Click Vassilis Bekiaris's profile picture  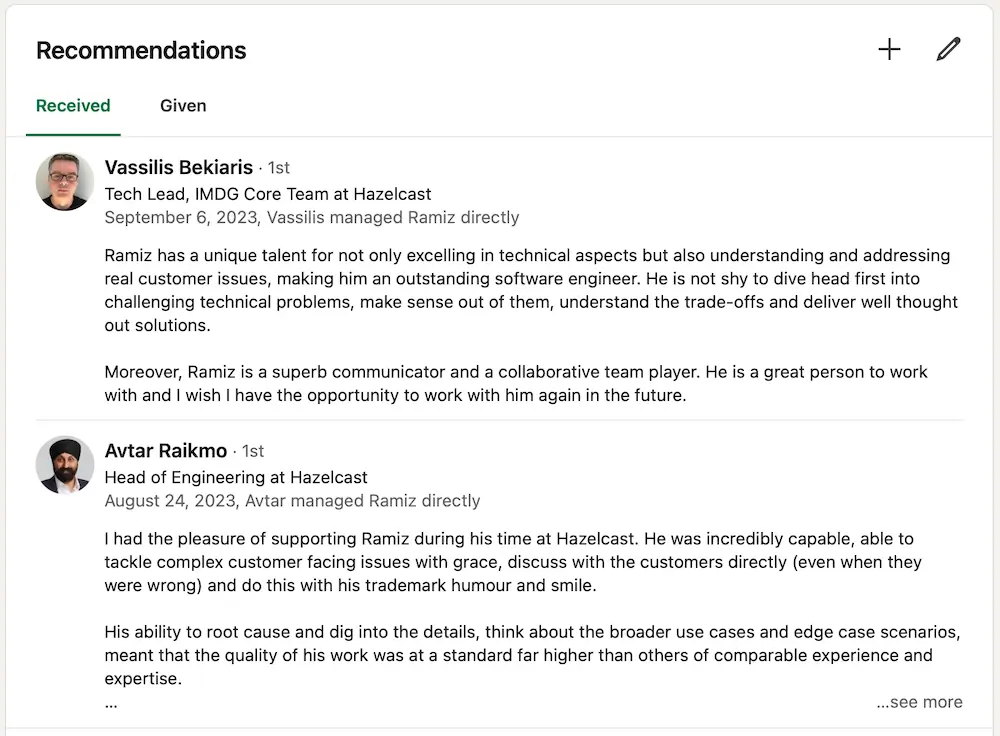tap(64, 182)
